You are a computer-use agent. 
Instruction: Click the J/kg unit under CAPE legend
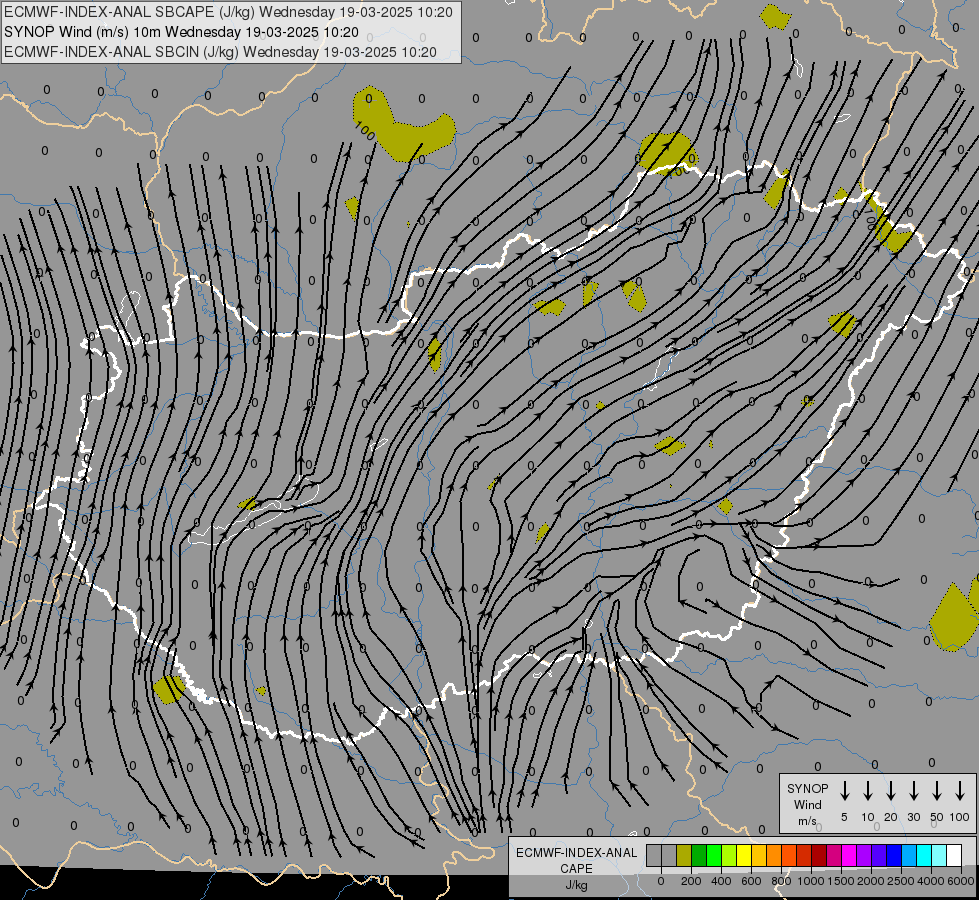tap(576, 885)
